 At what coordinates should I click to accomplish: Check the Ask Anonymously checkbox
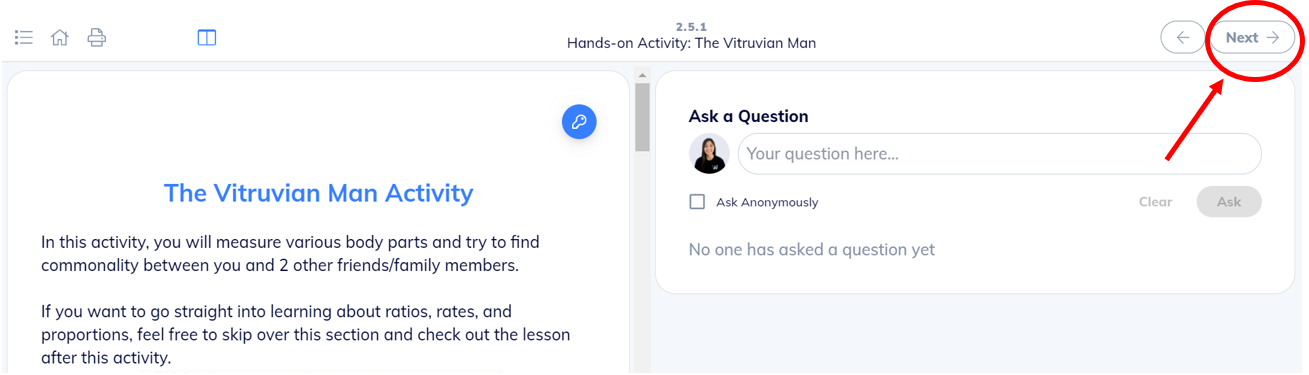pos(697,202)
